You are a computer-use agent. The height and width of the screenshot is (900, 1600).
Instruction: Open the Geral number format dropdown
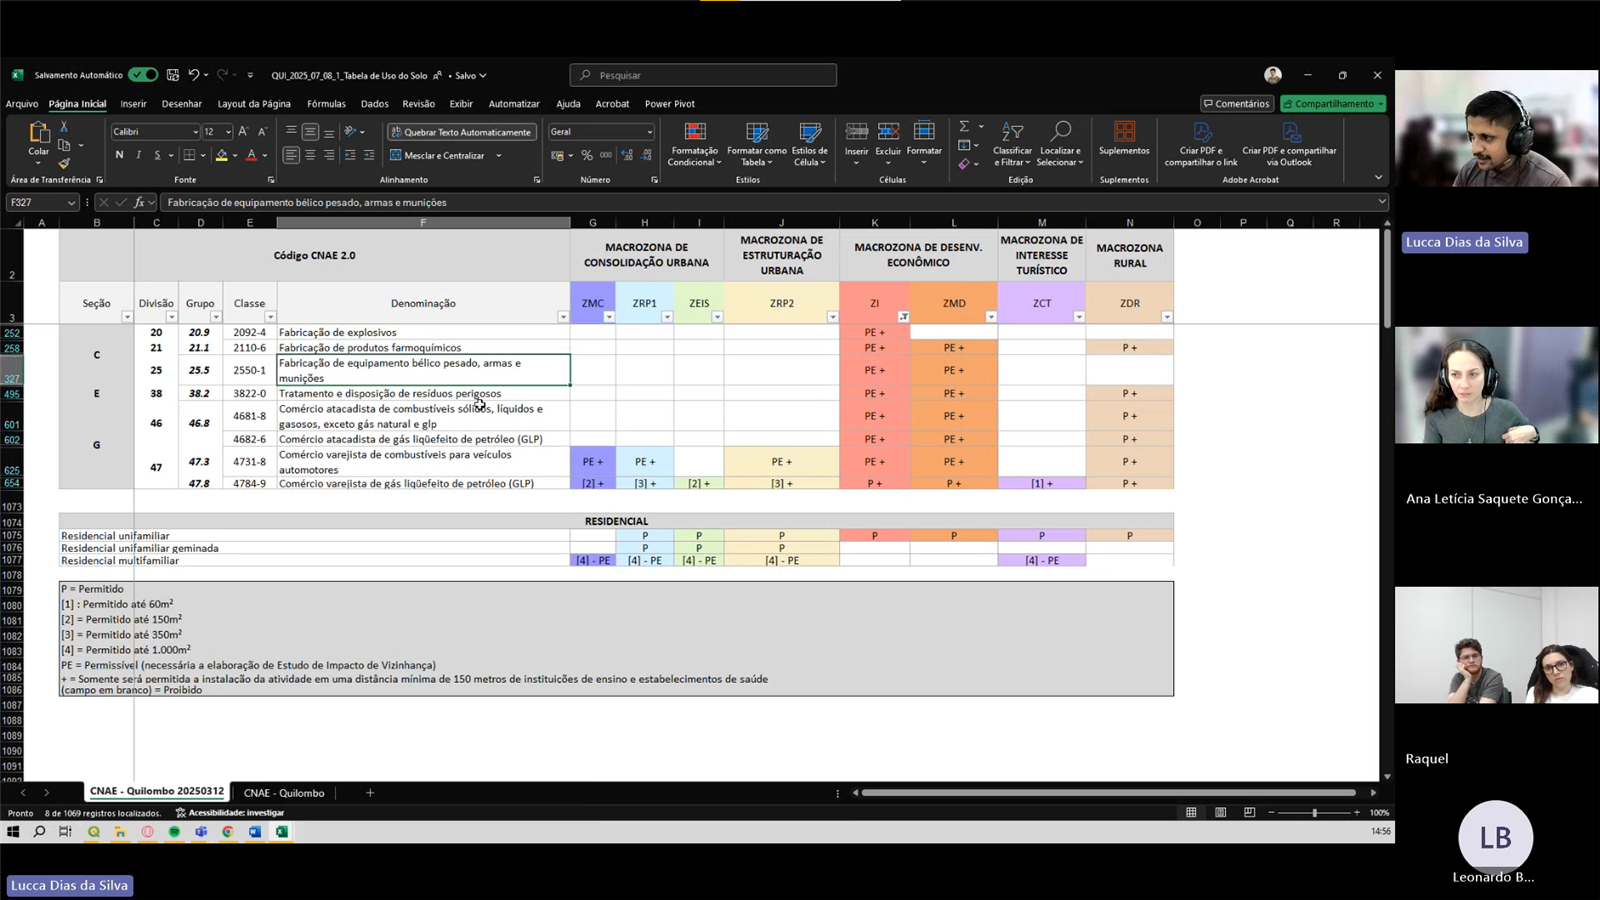[649, 132]
